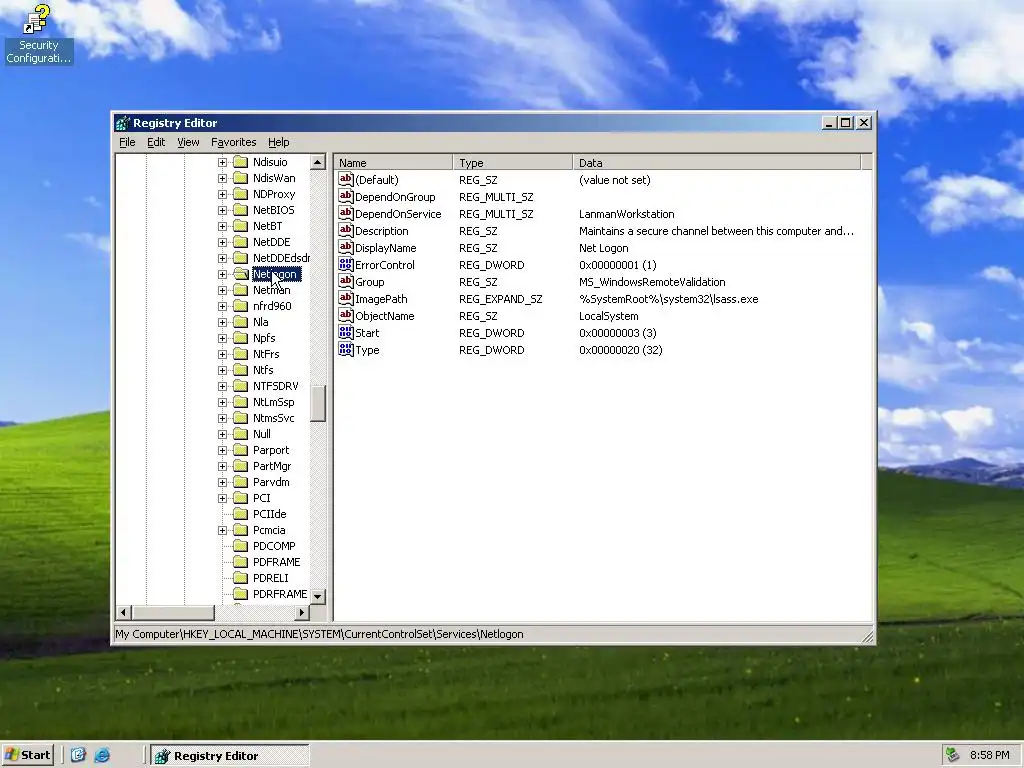Click the tree vertical scrollbar thumb
The height and width of the screenshot is (768, 1024).
(317, 404)
